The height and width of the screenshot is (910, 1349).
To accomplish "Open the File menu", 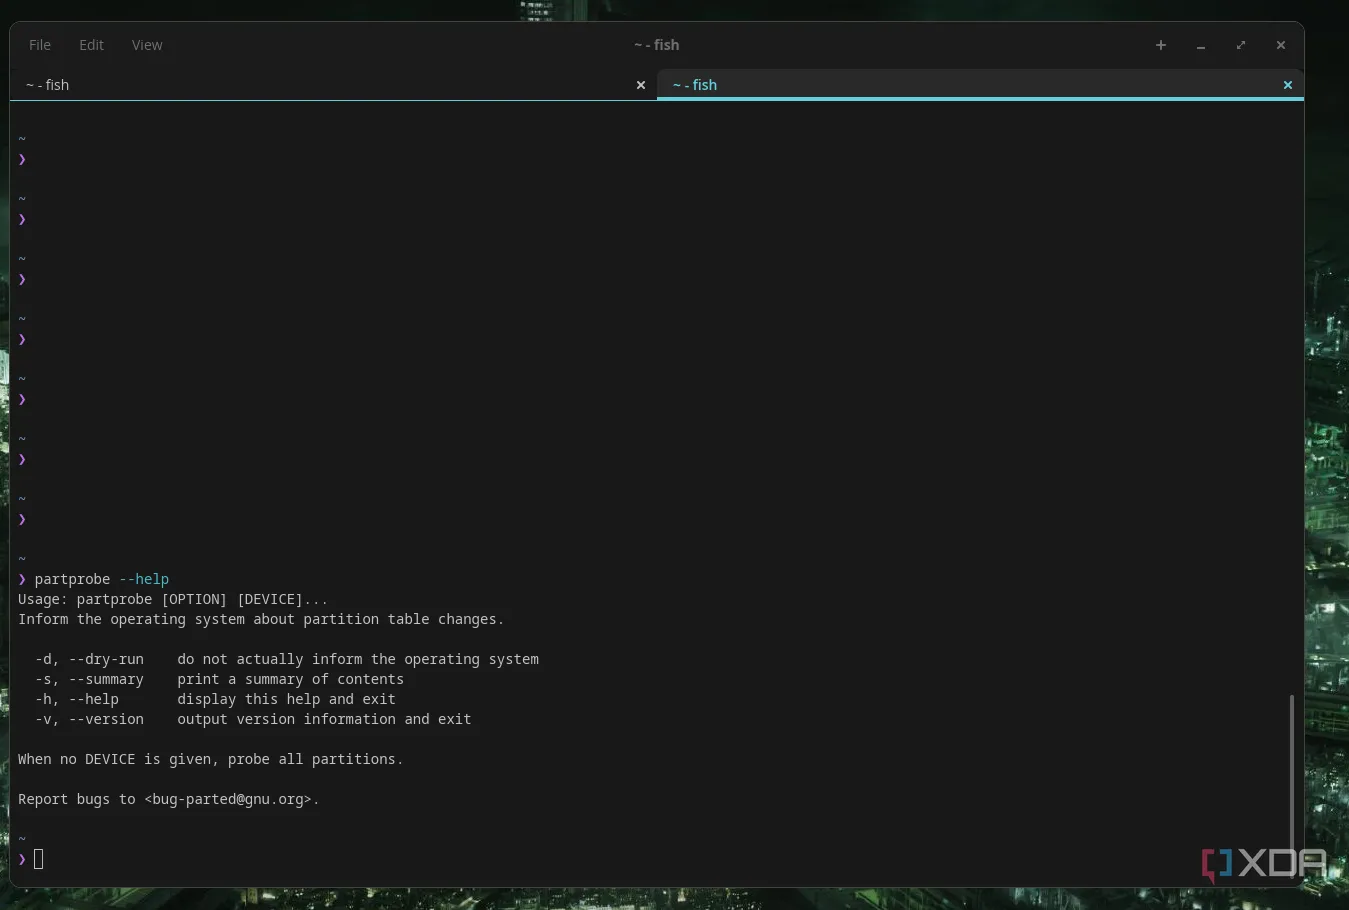I will pos(40,45).
